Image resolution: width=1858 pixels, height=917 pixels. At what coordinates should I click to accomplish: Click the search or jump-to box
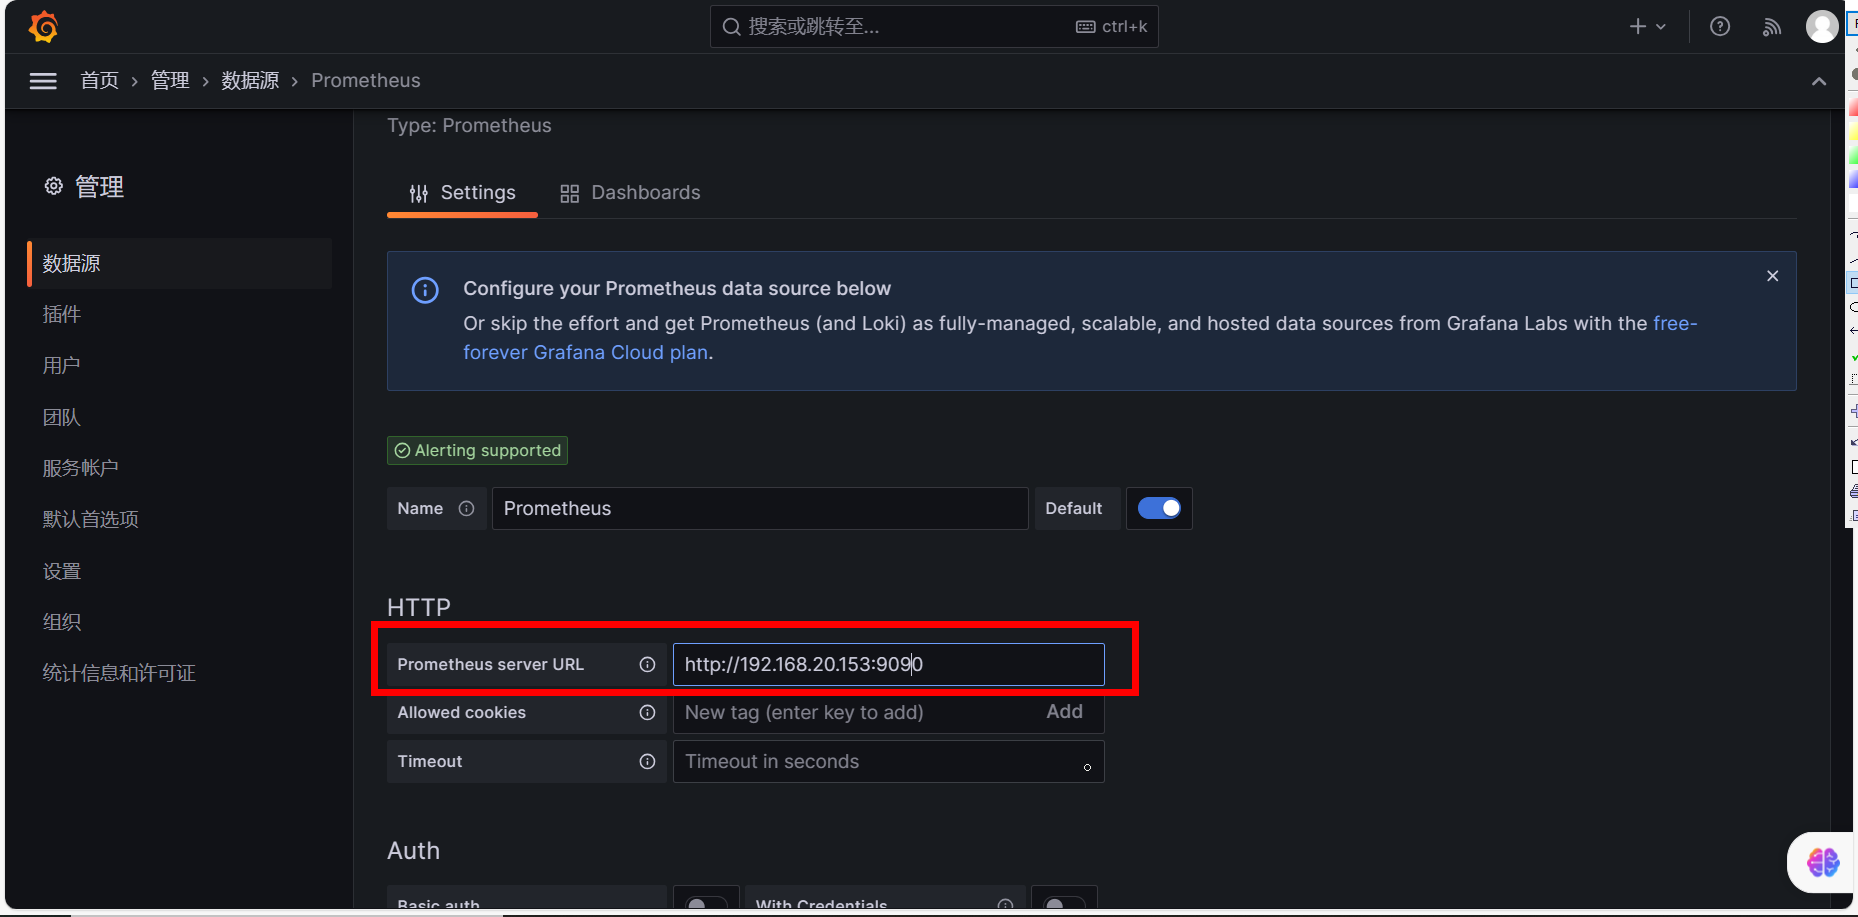[934, 27]
